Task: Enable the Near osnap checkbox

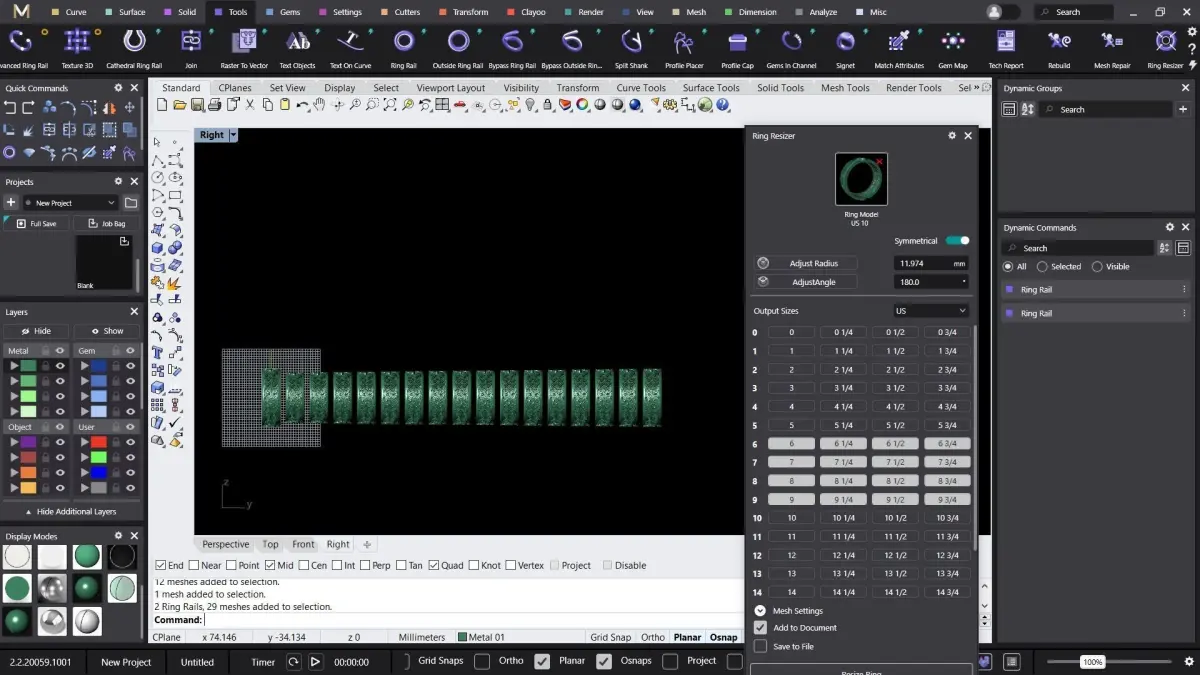Action: 193,566
